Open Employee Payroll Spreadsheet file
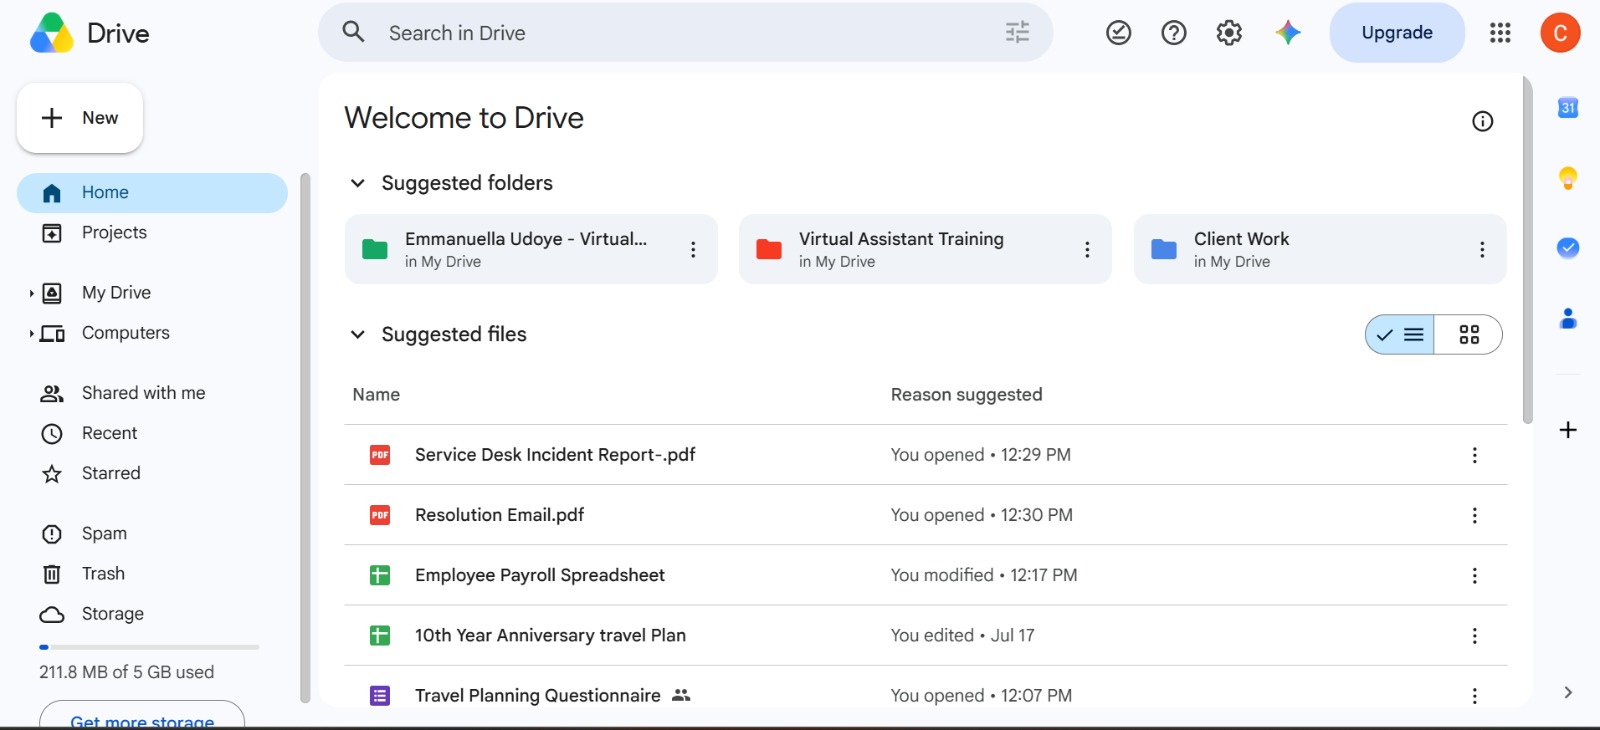The image size is (1600, 730). pyautogui.click(x=540, y=575)
